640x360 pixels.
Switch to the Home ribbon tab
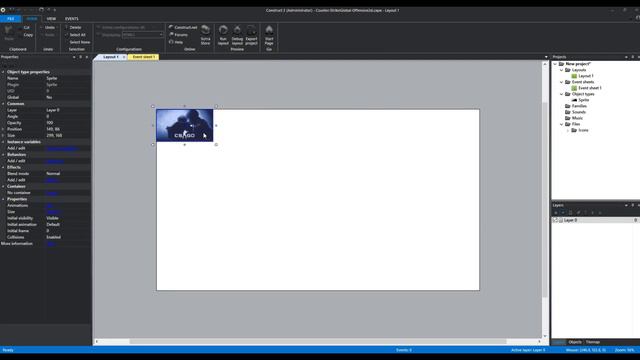(x=32, y=19)
